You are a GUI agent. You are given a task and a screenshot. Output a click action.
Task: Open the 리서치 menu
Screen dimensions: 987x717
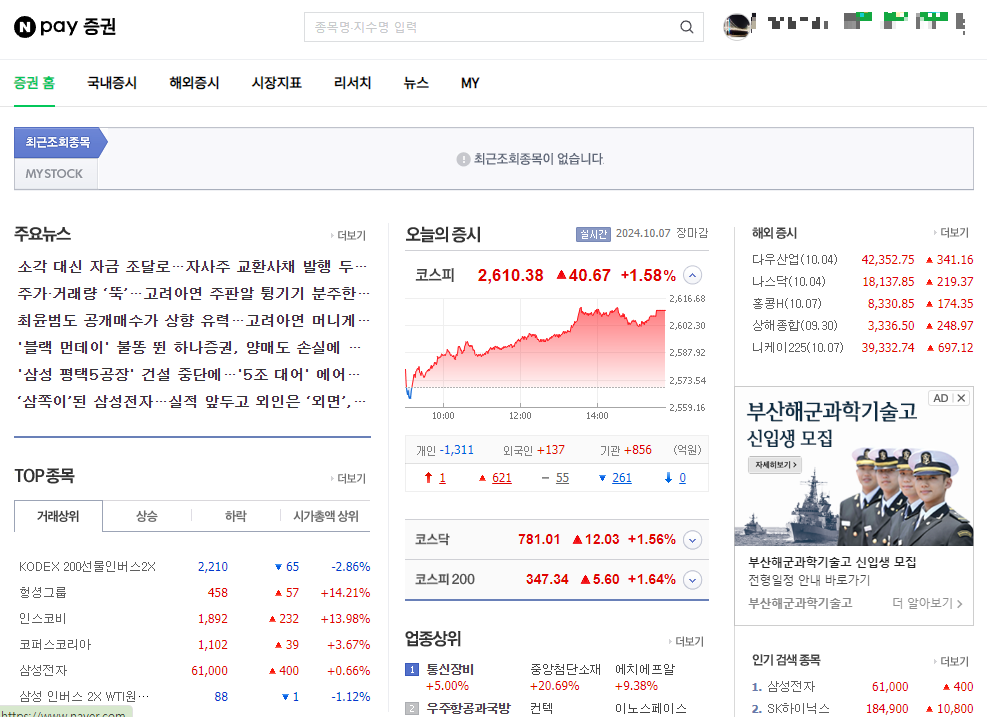coord(352,83)
